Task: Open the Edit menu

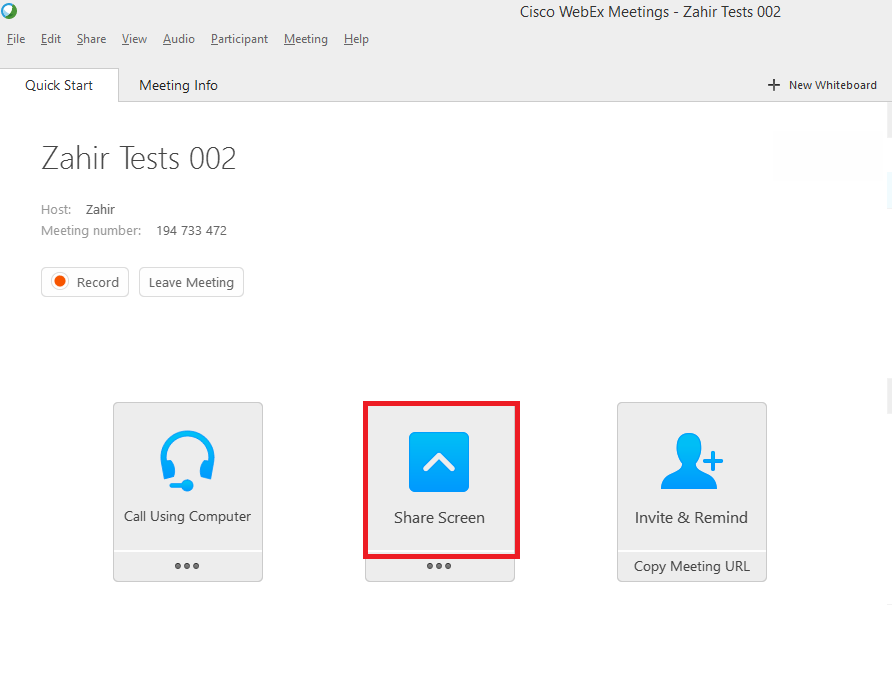Action: tap(51, 39)
